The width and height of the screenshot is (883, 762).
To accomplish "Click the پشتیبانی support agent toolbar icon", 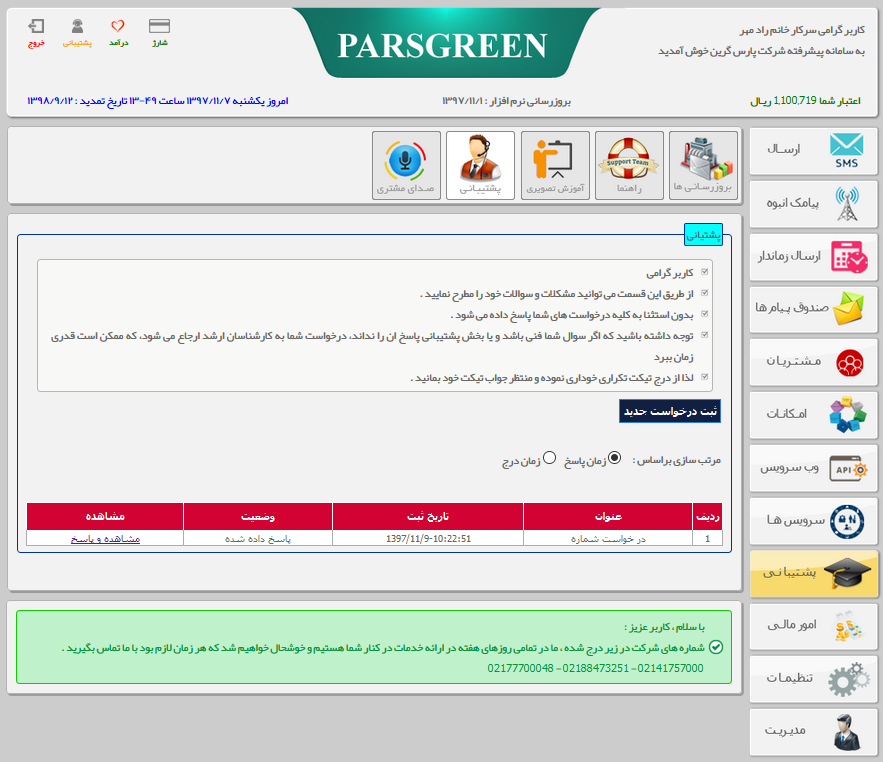I will pos(480,164).
